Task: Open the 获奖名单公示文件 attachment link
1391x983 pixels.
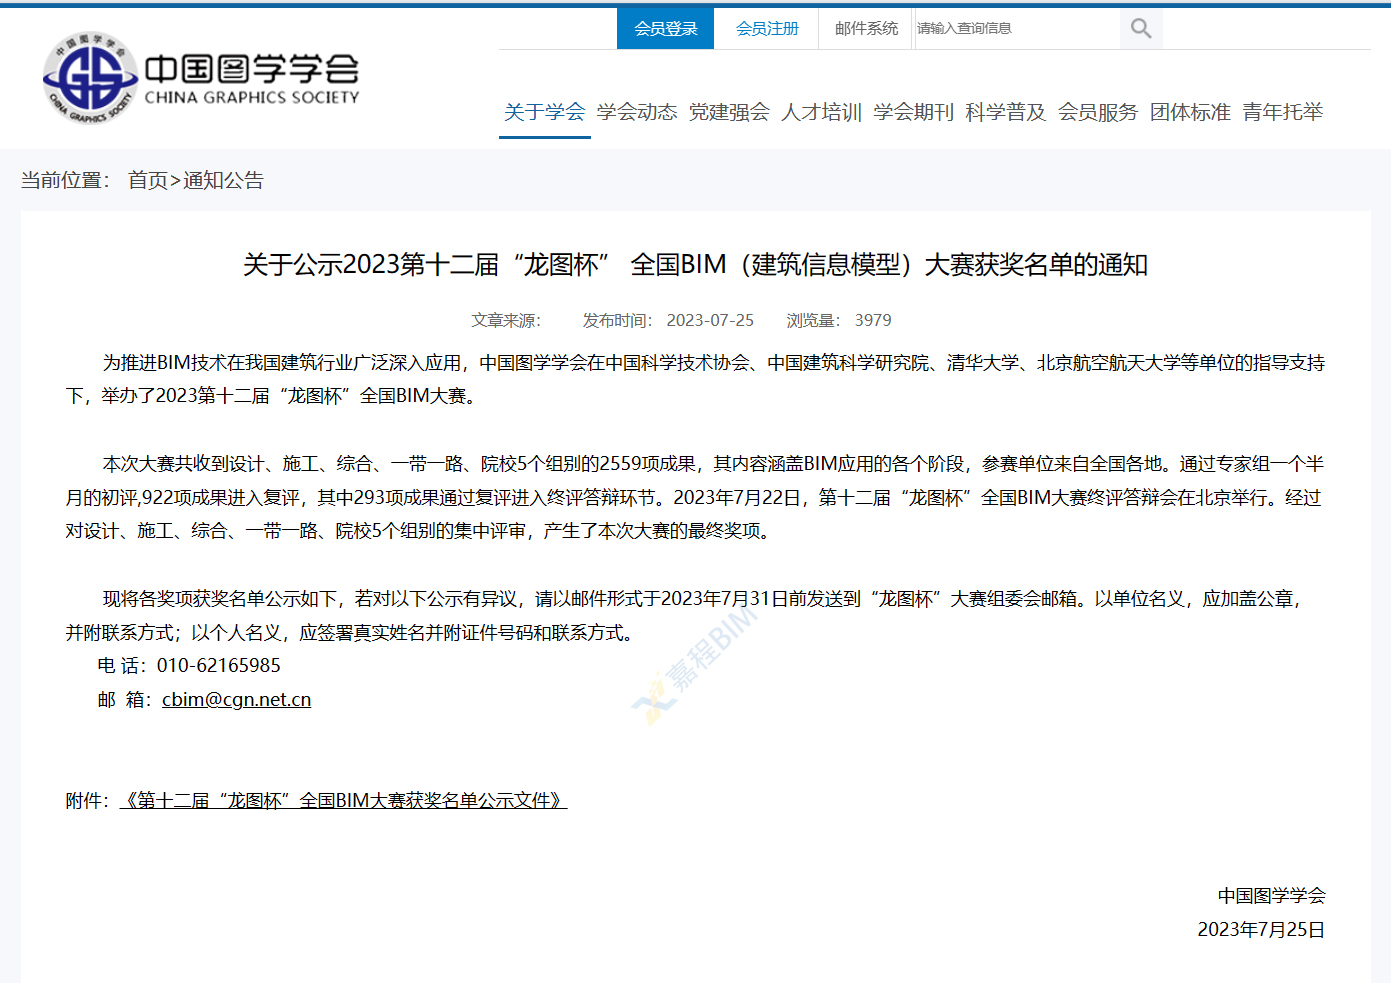Action: coord(343,801)
